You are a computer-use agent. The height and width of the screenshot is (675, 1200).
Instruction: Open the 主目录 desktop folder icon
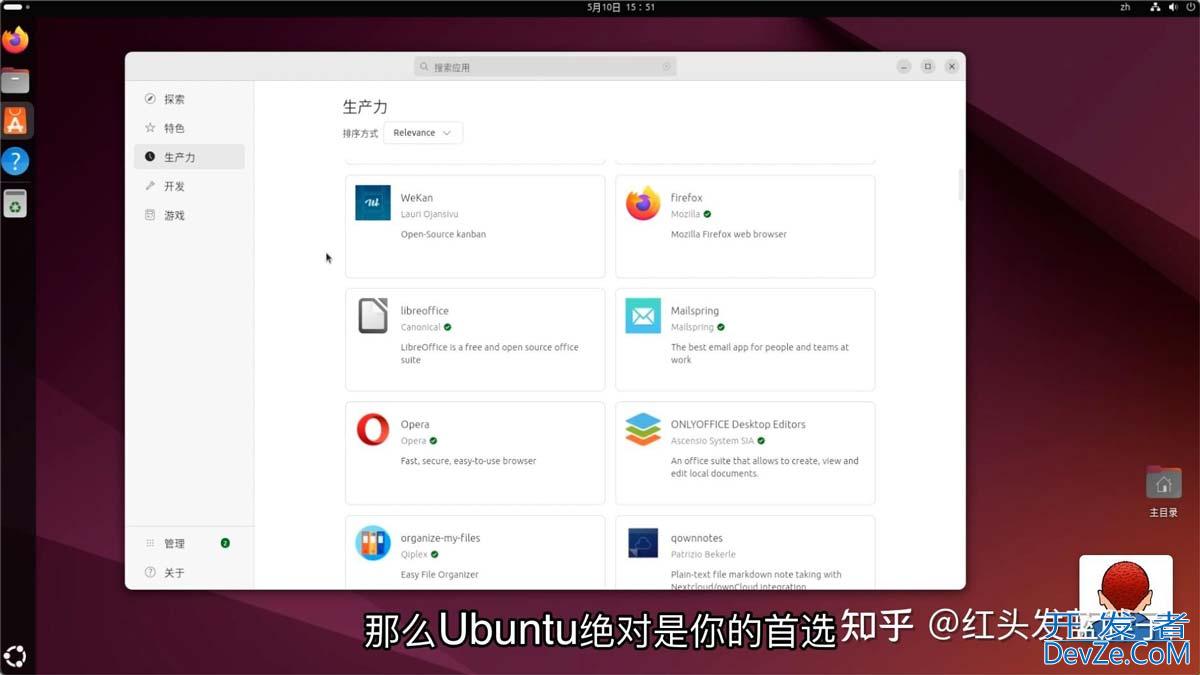[x=1163, y=483]
